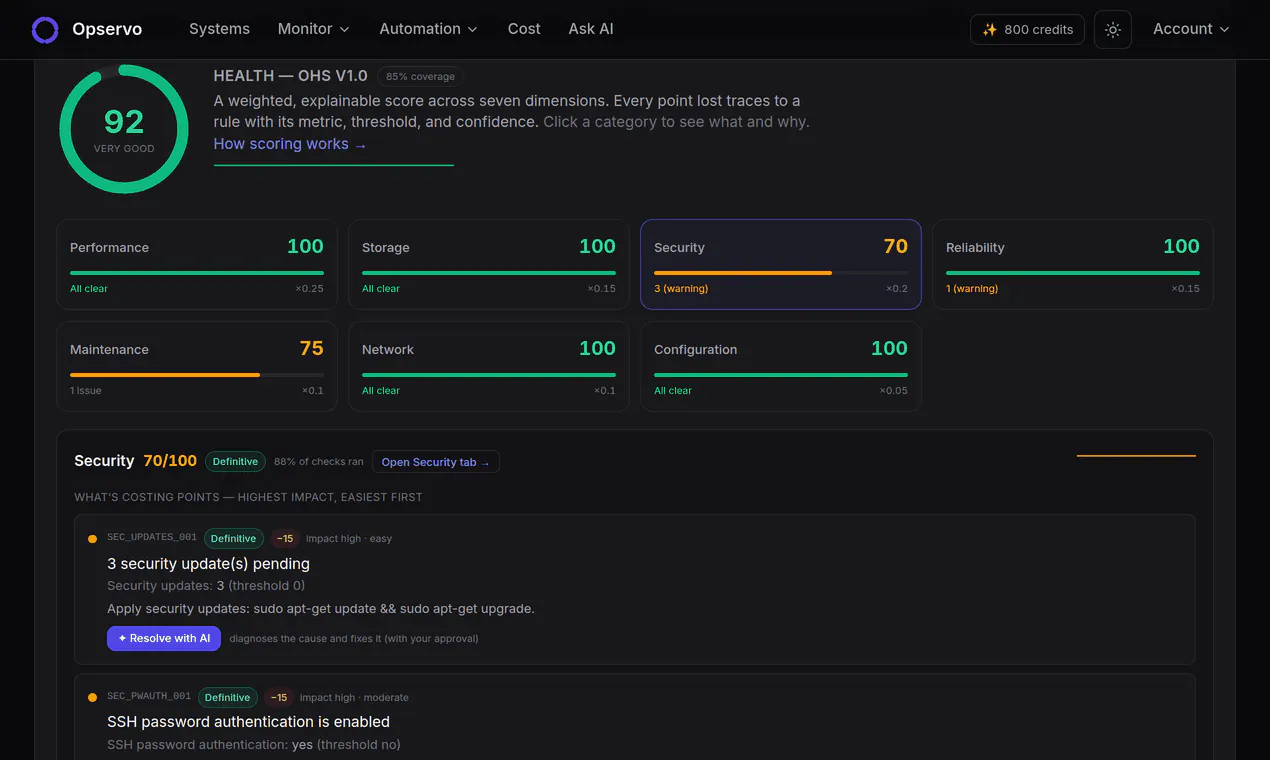
Task: Select the Reliability category card
Action: 1073,264
